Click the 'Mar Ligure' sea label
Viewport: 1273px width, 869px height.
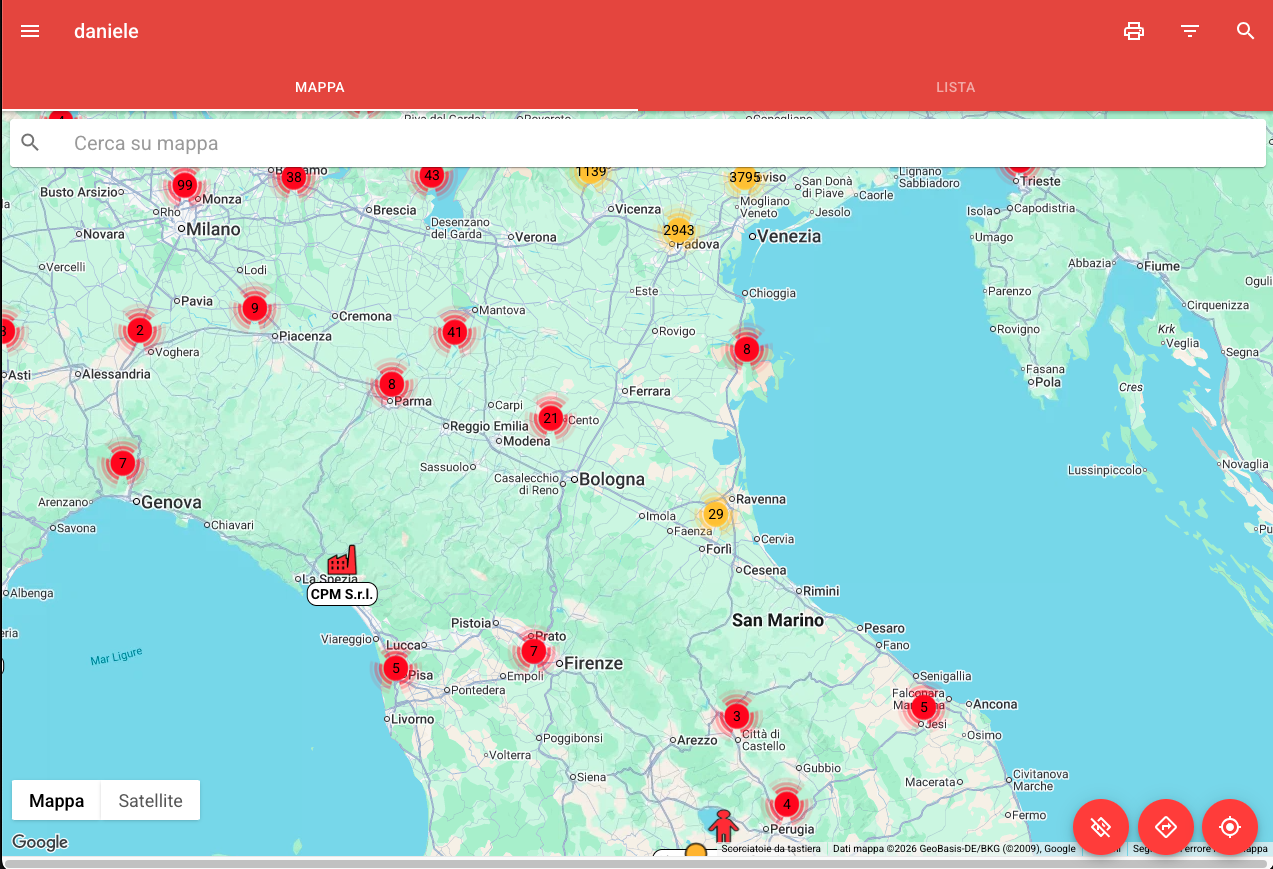(116, 657)
